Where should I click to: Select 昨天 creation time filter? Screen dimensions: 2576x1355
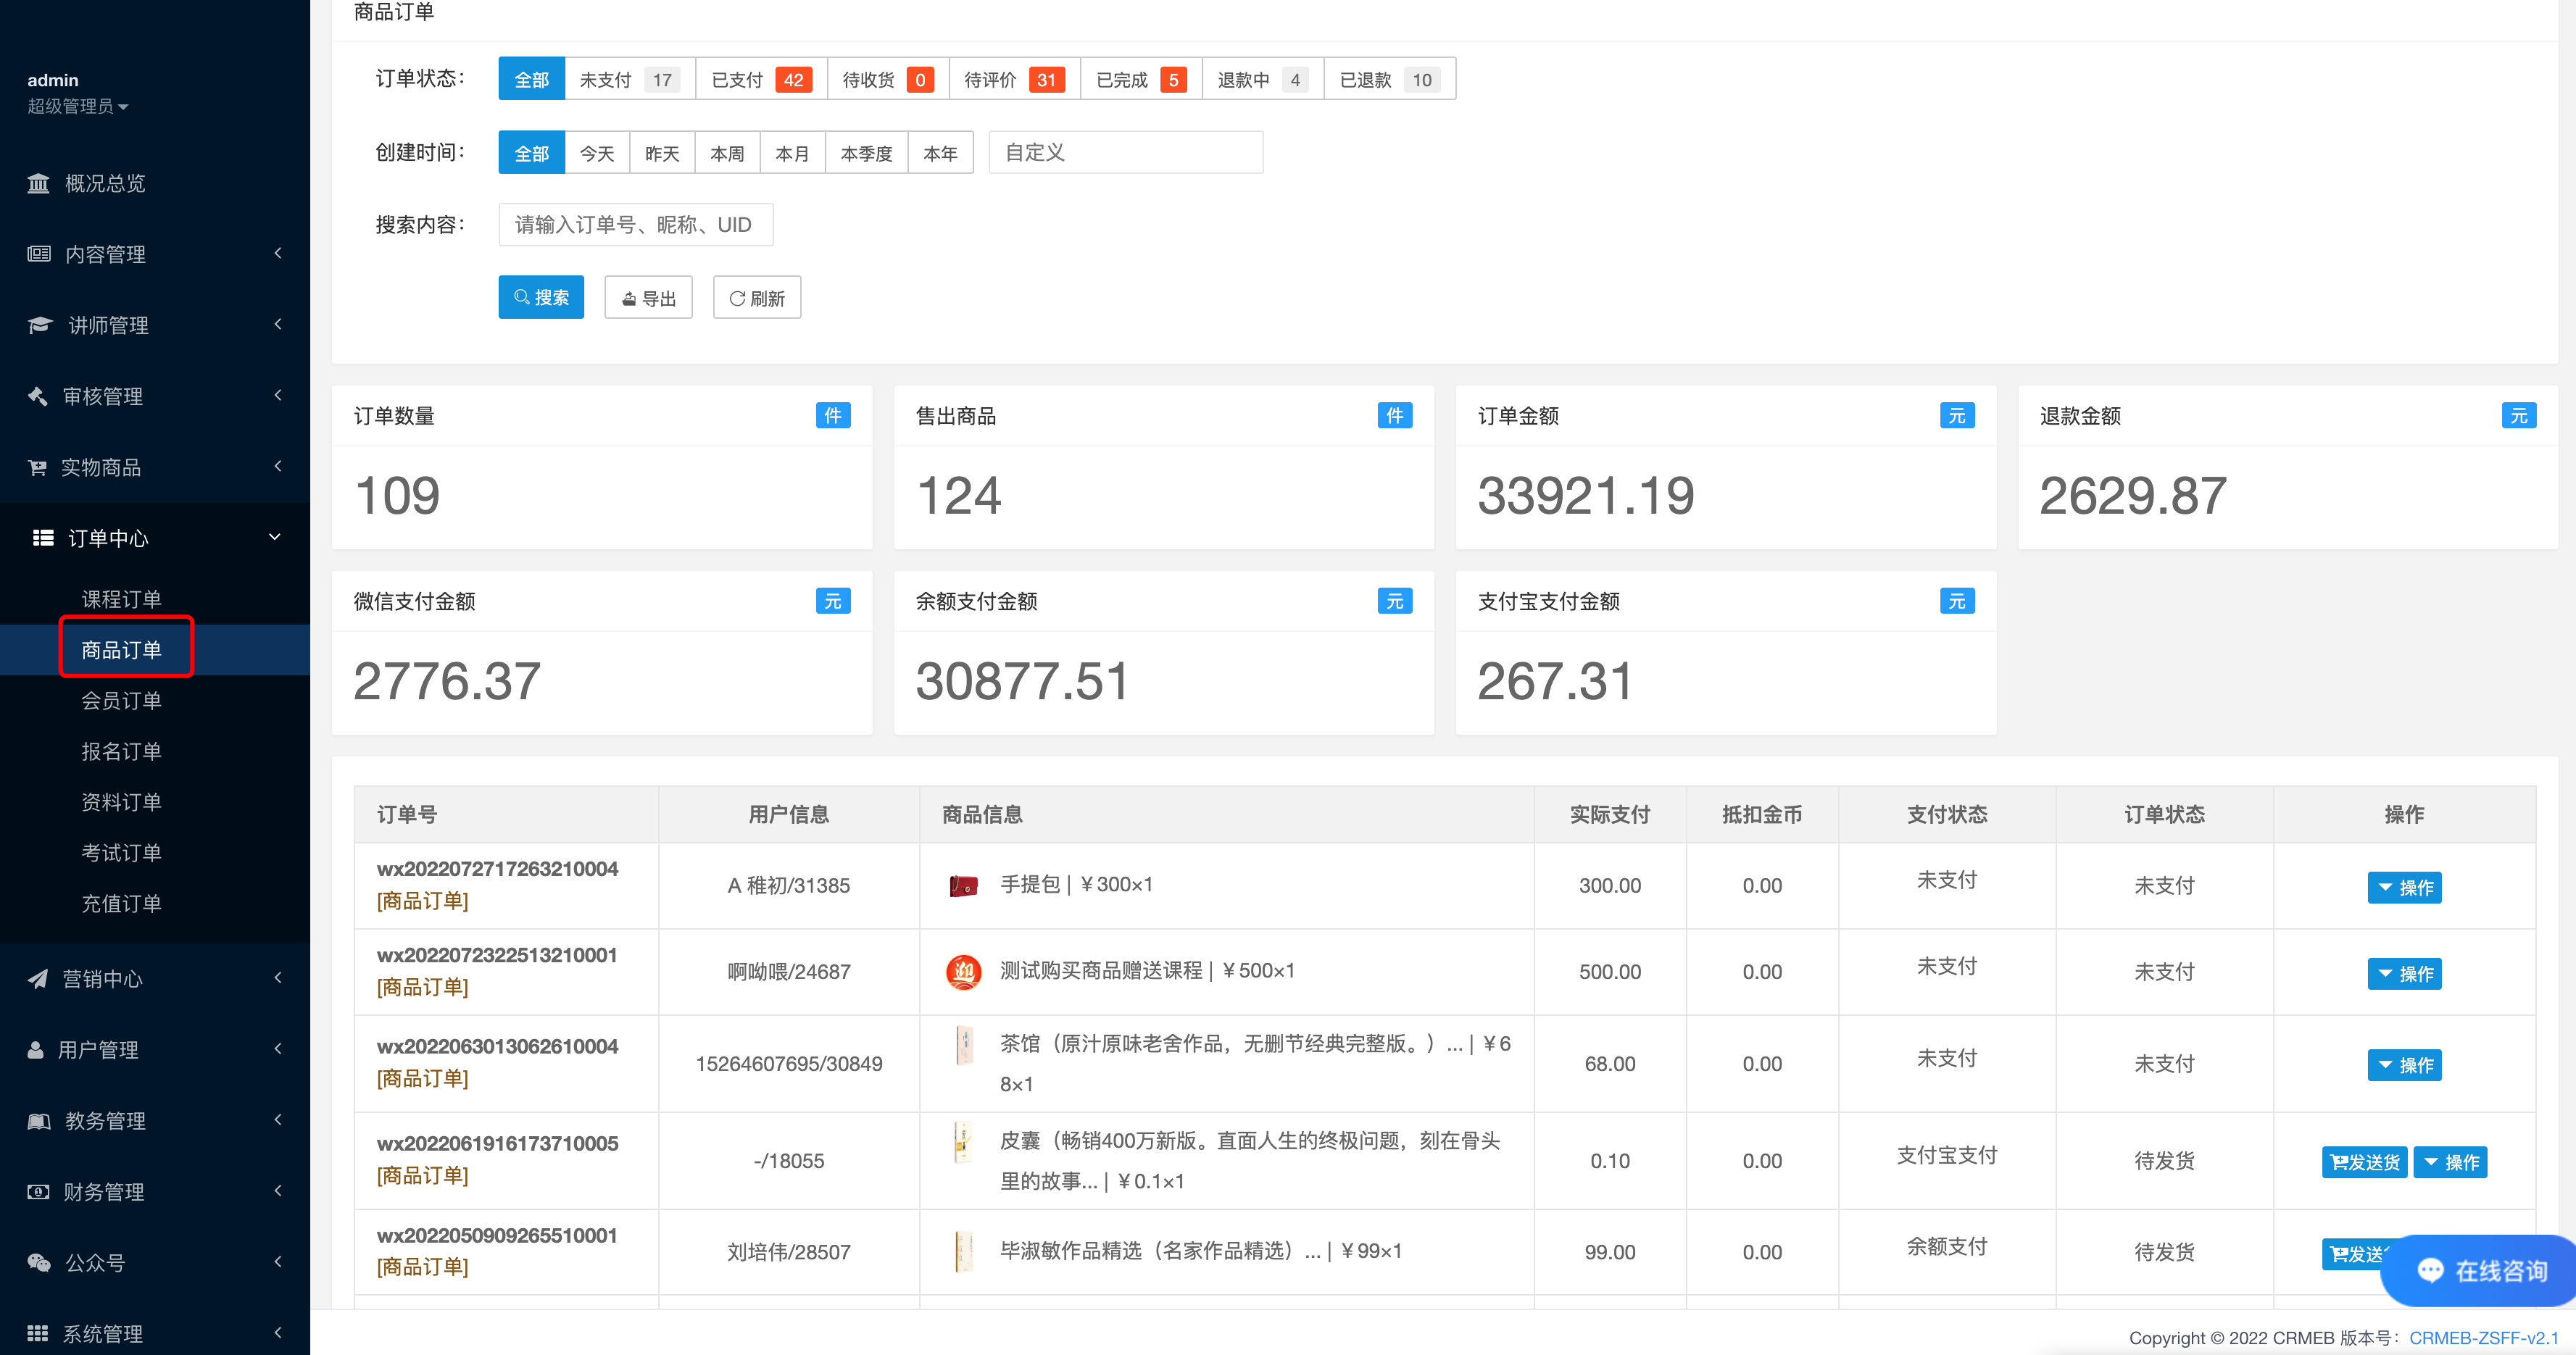(x=662, y=153)
